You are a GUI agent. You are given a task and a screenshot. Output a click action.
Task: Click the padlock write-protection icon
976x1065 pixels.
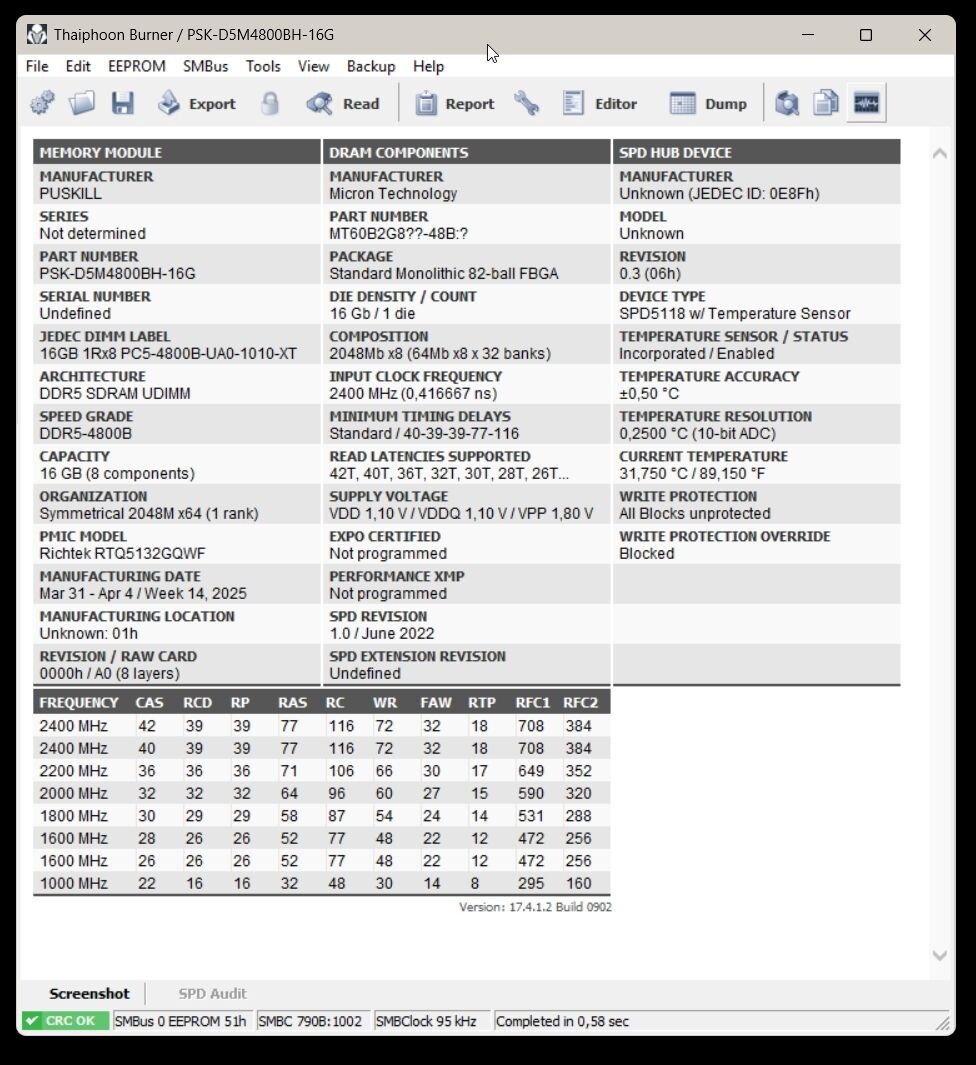click(270, 103)
